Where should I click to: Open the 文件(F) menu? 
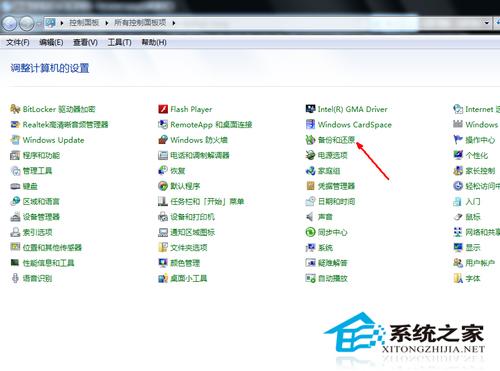click(18, 42)
